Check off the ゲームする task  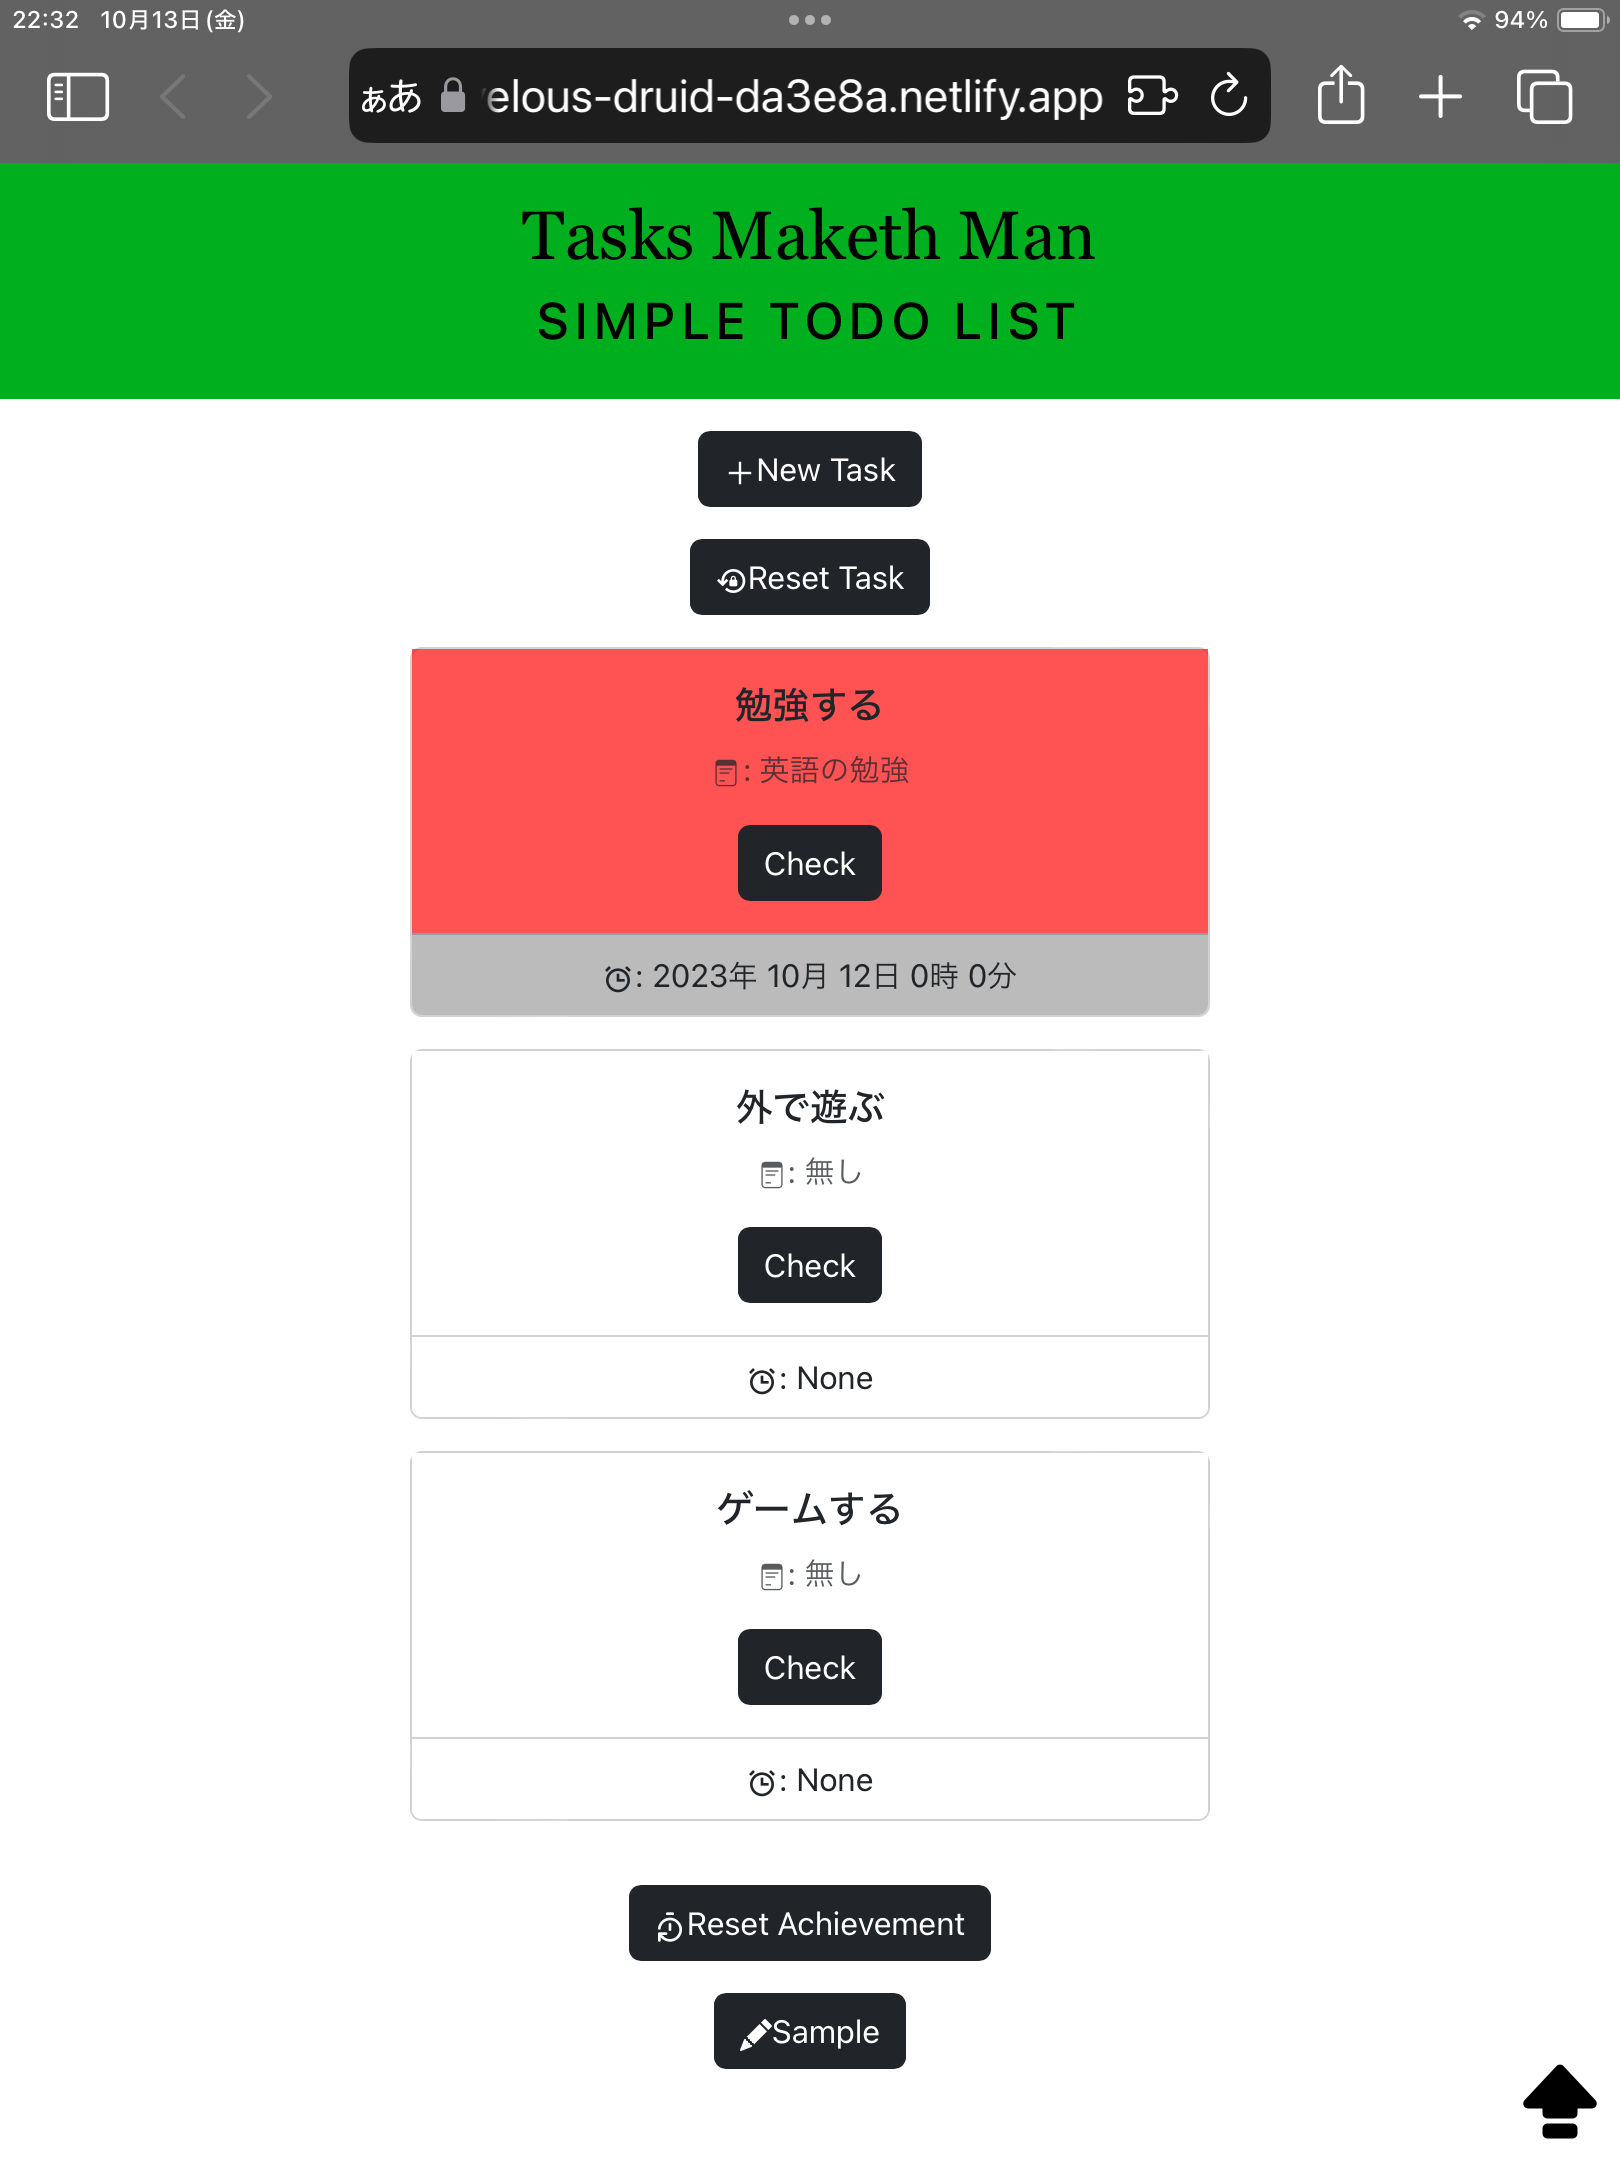[809, 1667]
